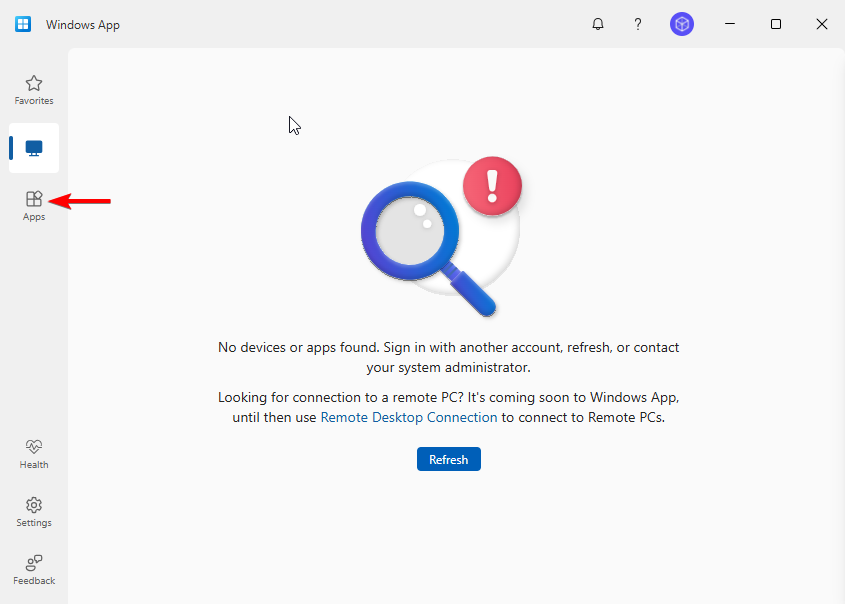
Task: Close the Windows App window
Action: 821,24
